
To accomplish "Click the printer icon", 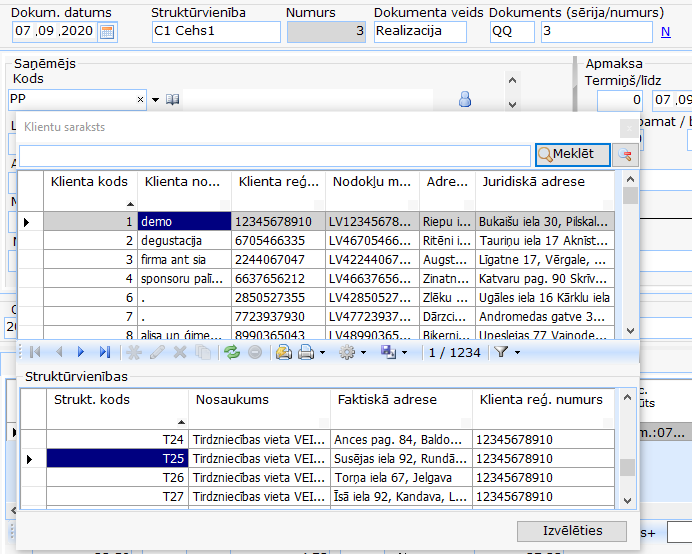I will [306, 352].
